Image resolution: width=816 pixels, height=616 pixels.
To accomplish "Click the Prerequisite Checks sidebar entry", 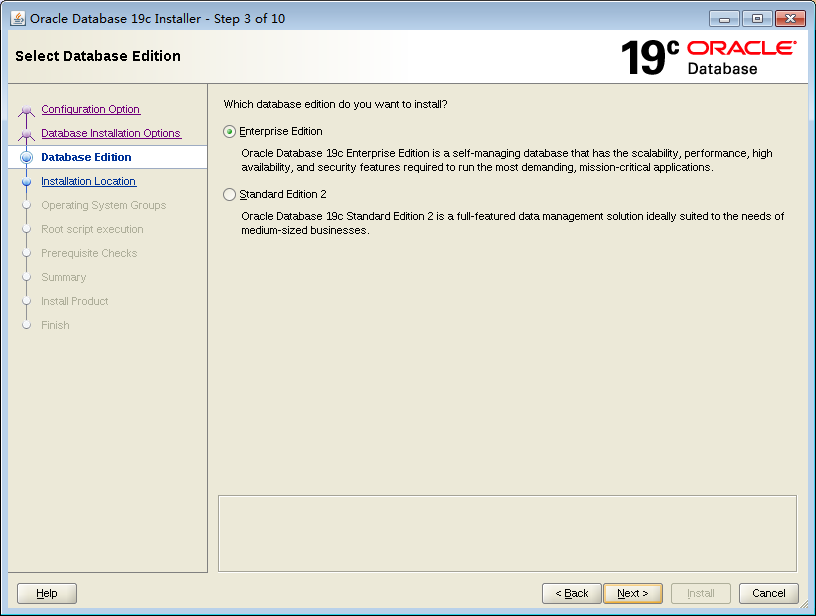I will pyautogui.click(x=88, y=253).
